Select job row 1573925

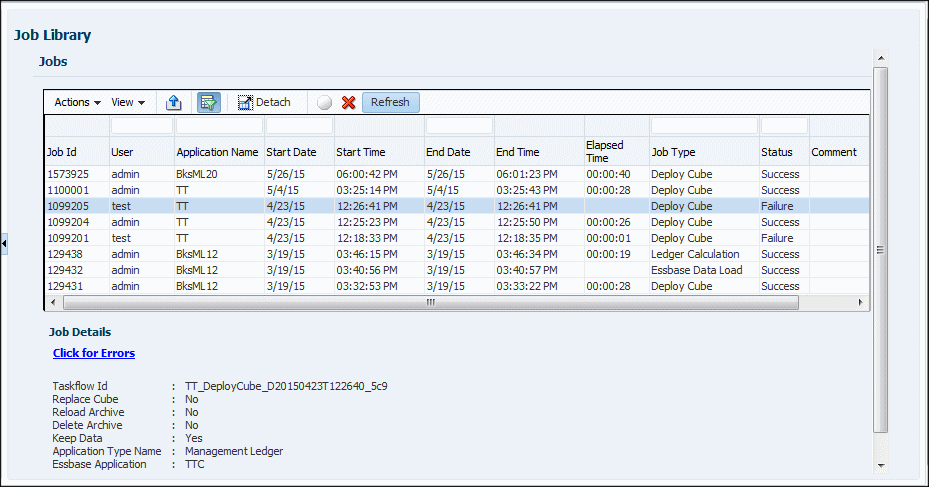[457, 174]
